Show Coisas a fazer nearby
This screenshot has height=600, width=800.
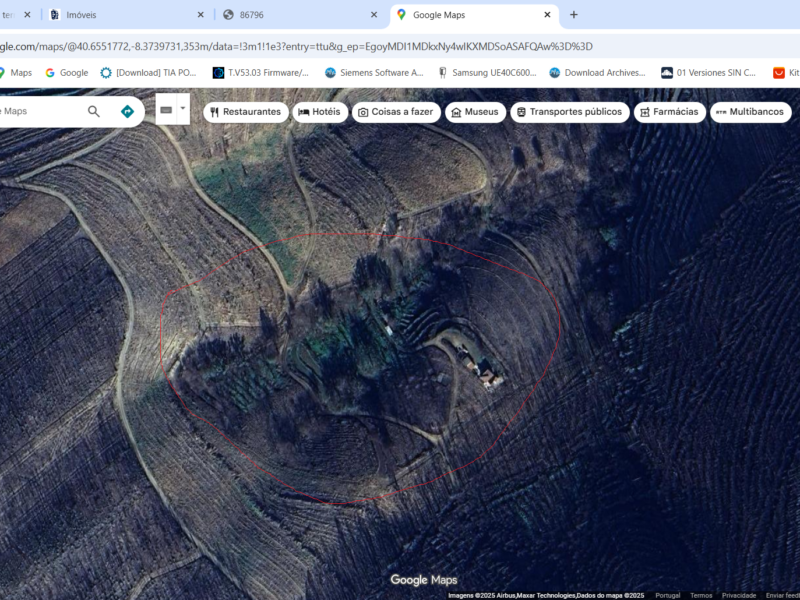pyautogui.click(x=395, y=112)
